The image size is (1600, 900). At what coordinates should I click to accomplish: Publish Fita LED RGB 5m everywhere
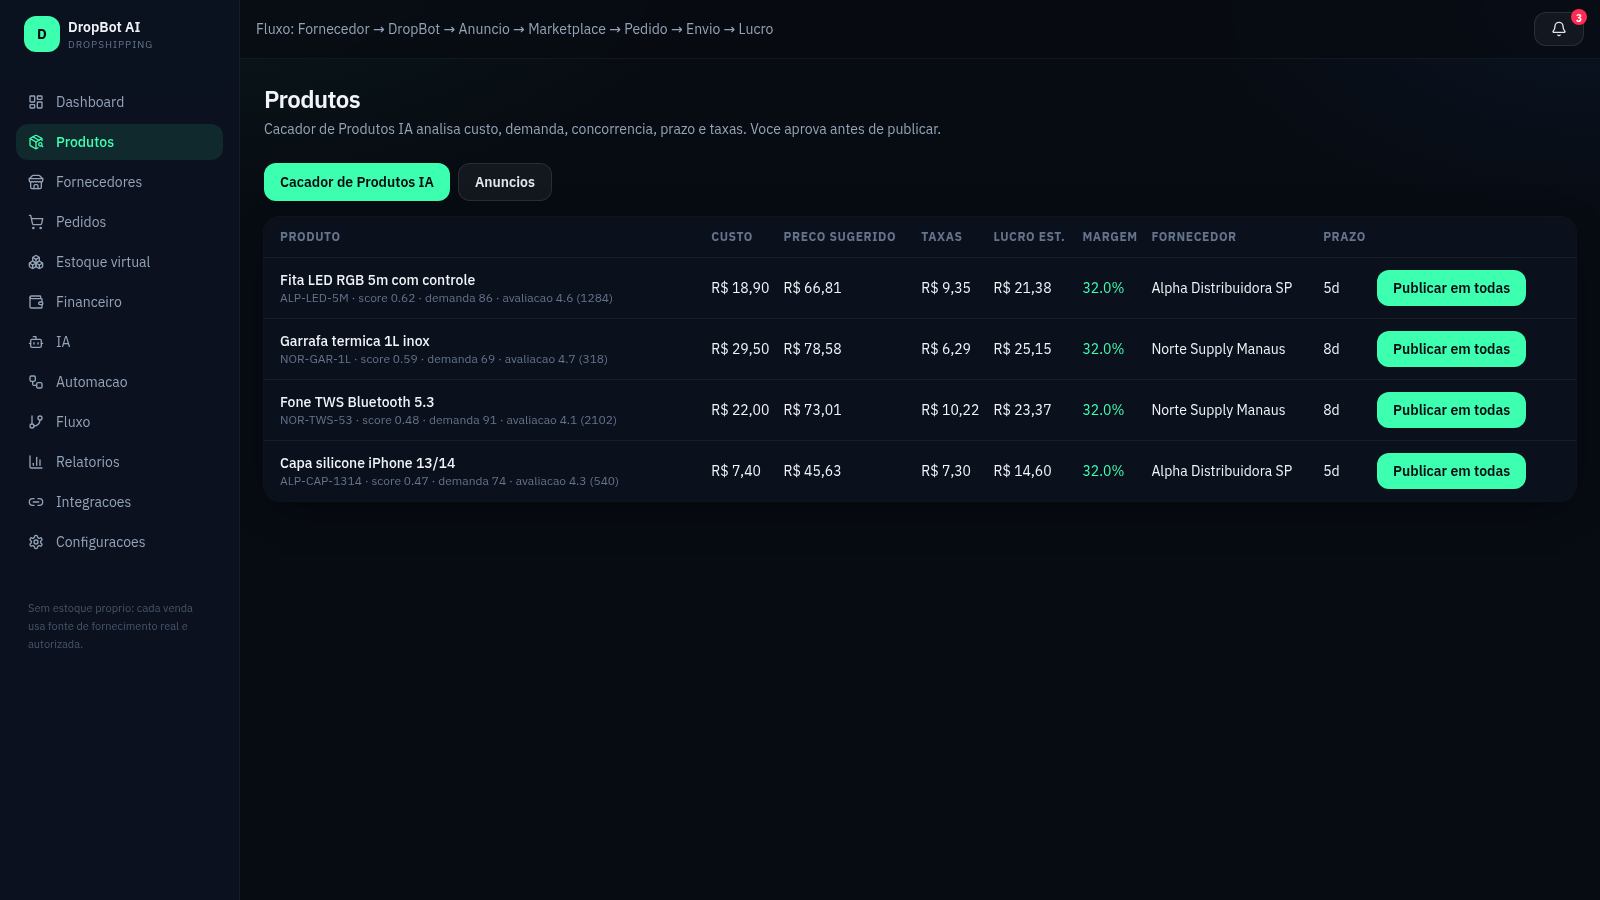coord(1451,288)
